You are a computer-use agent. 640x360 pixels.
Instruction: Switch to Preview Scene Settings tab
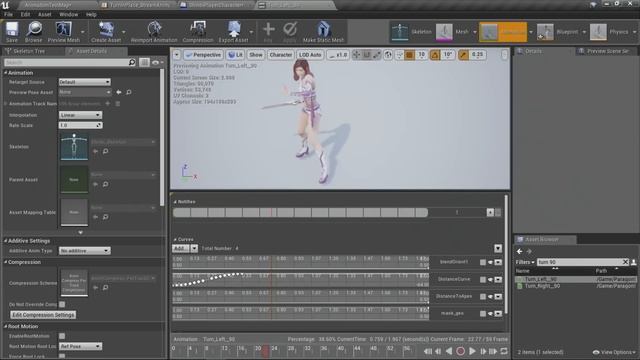(606, 51)
